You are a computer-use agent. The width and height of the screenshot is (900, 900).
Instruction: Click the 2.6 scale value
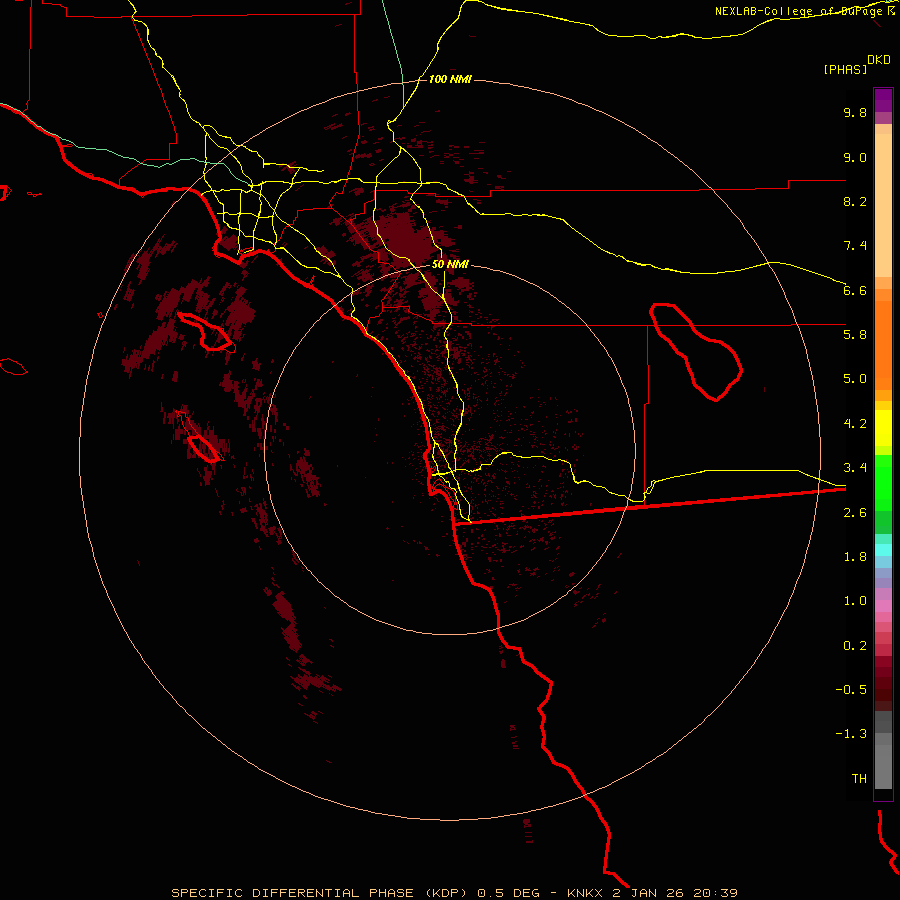pyautogui.click(x=855, y=513)
